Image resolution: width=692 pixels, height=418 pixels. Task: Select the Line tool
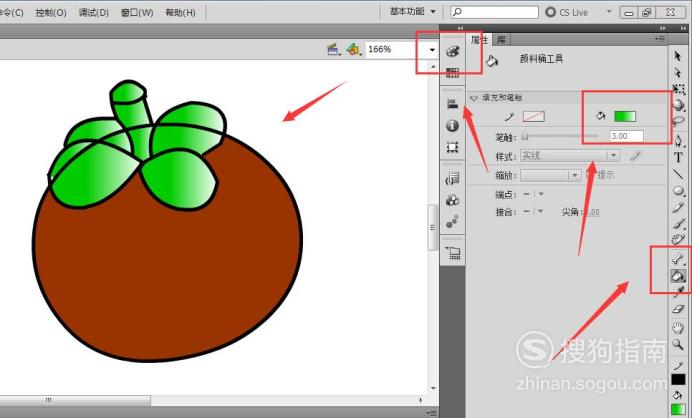click(678, 174)
